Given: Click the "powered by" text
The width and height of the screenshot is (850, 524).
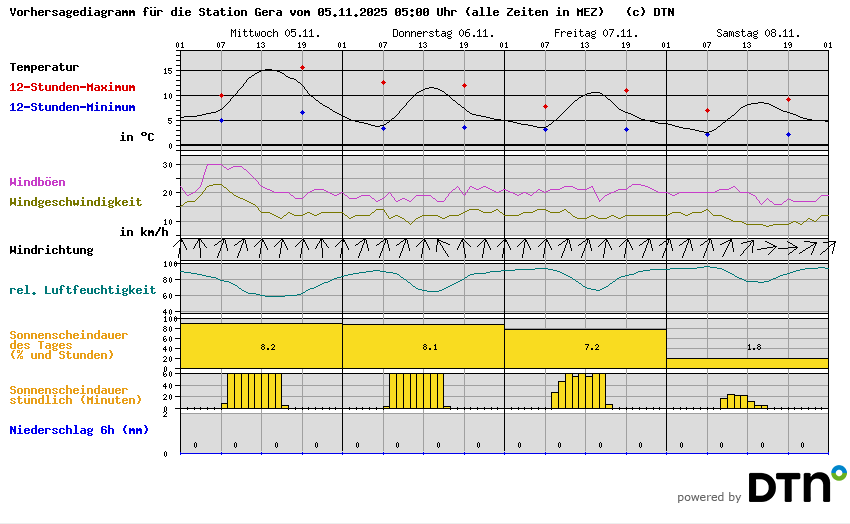Looking at the screenshot, I should [x=709, y=497].
